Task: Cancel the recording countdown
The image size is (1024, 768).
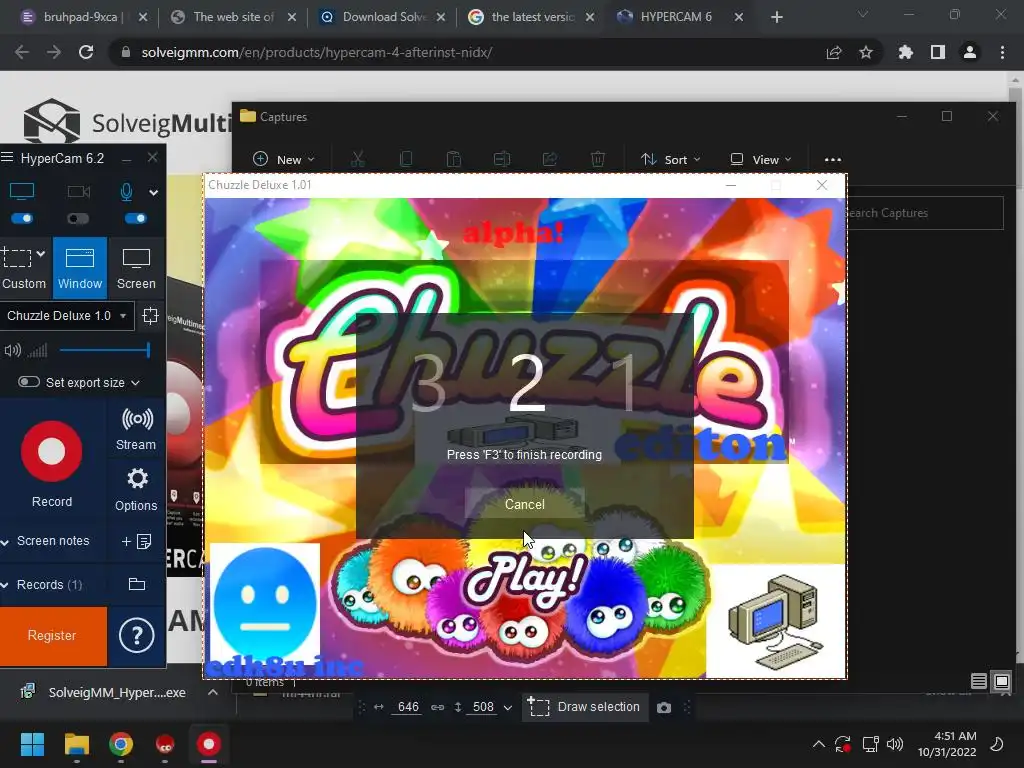Action: pos(524,504)
